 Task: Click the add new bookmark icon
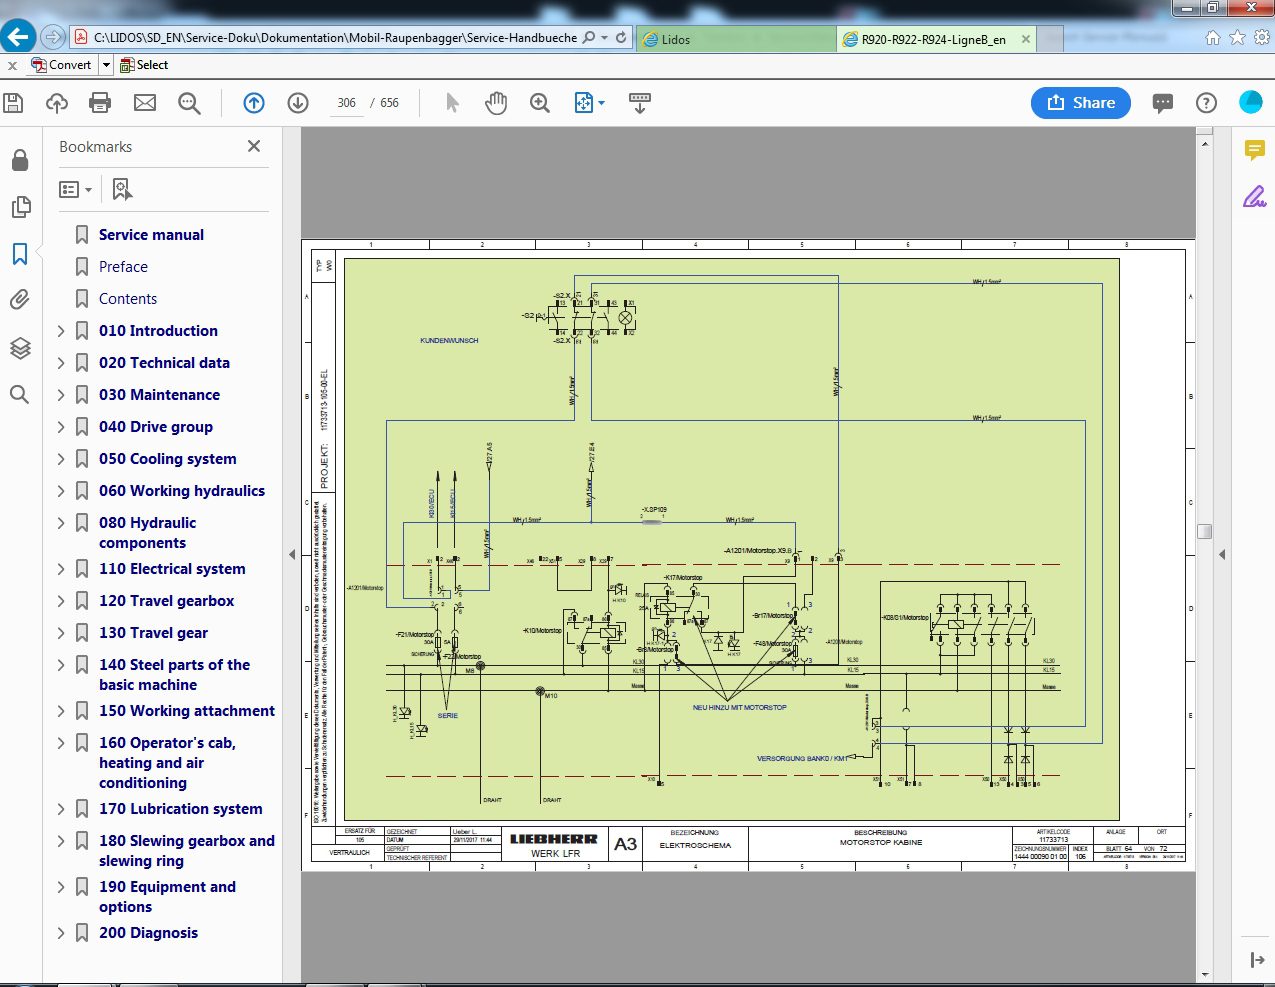[122, 189]
